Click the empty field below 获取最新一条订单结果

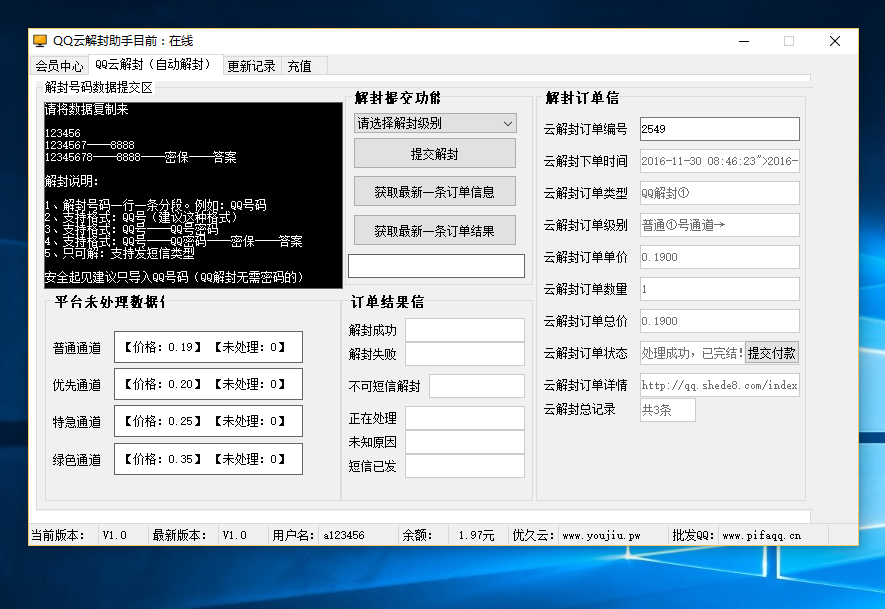pos(436,266)
